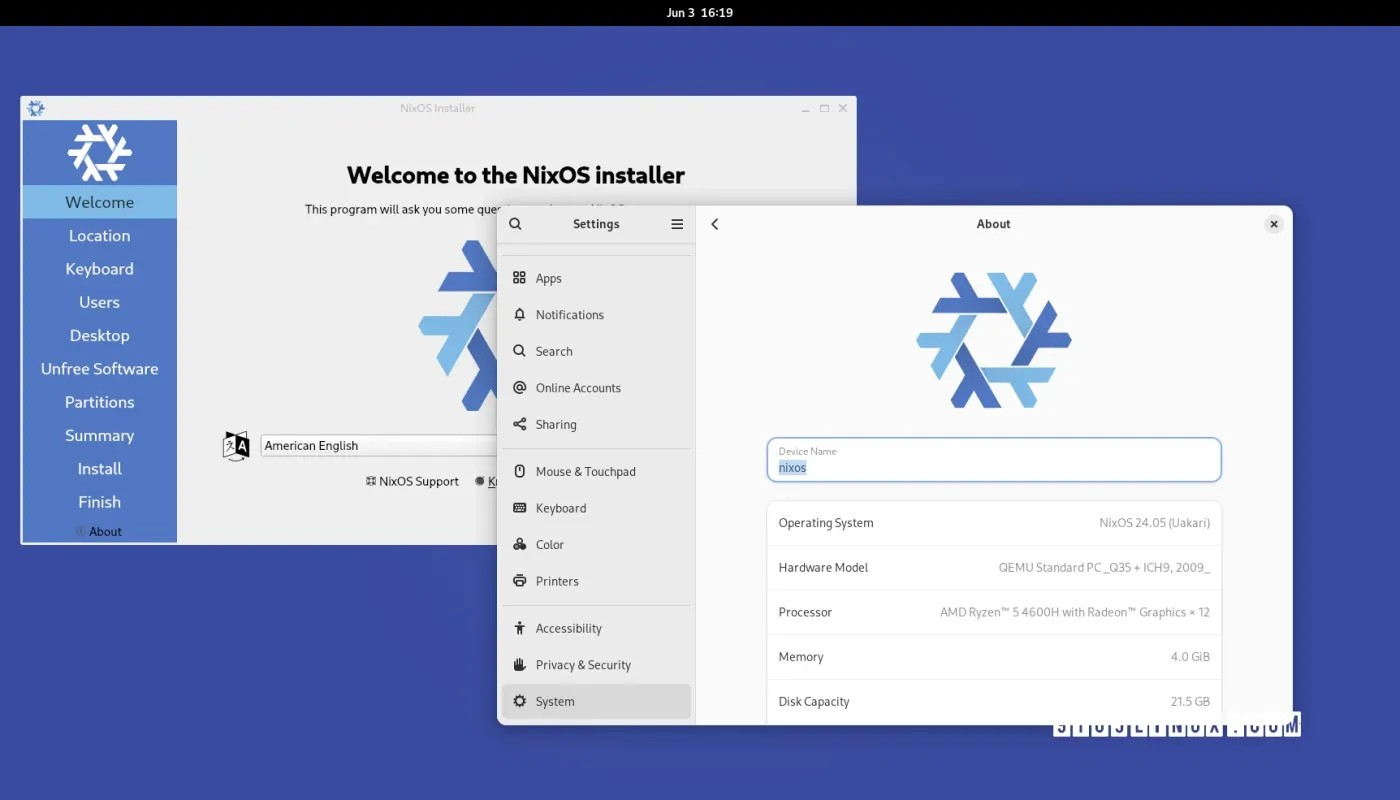Click the Apps grid icon in Settings
The image size is (1400, 800).
[x=519, y=278]
